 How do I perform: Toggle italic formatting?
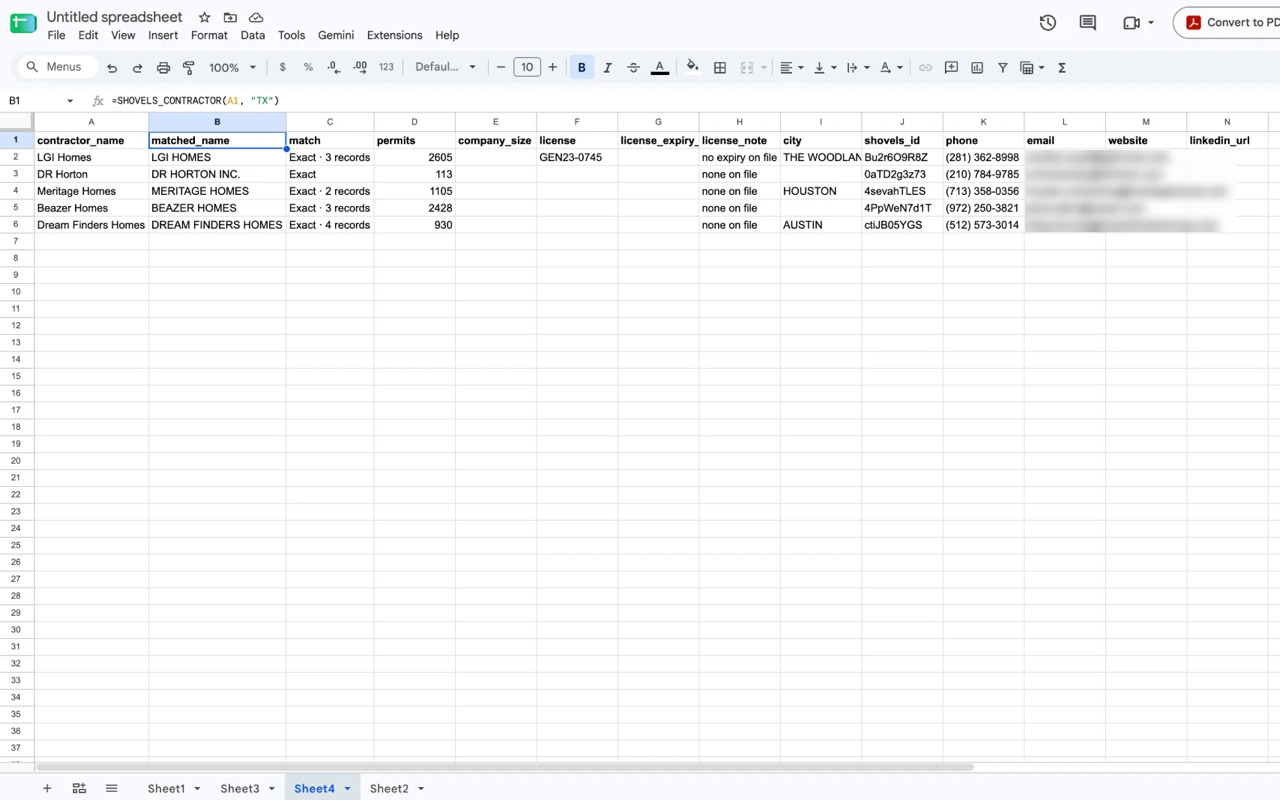(x=607, y=68)
